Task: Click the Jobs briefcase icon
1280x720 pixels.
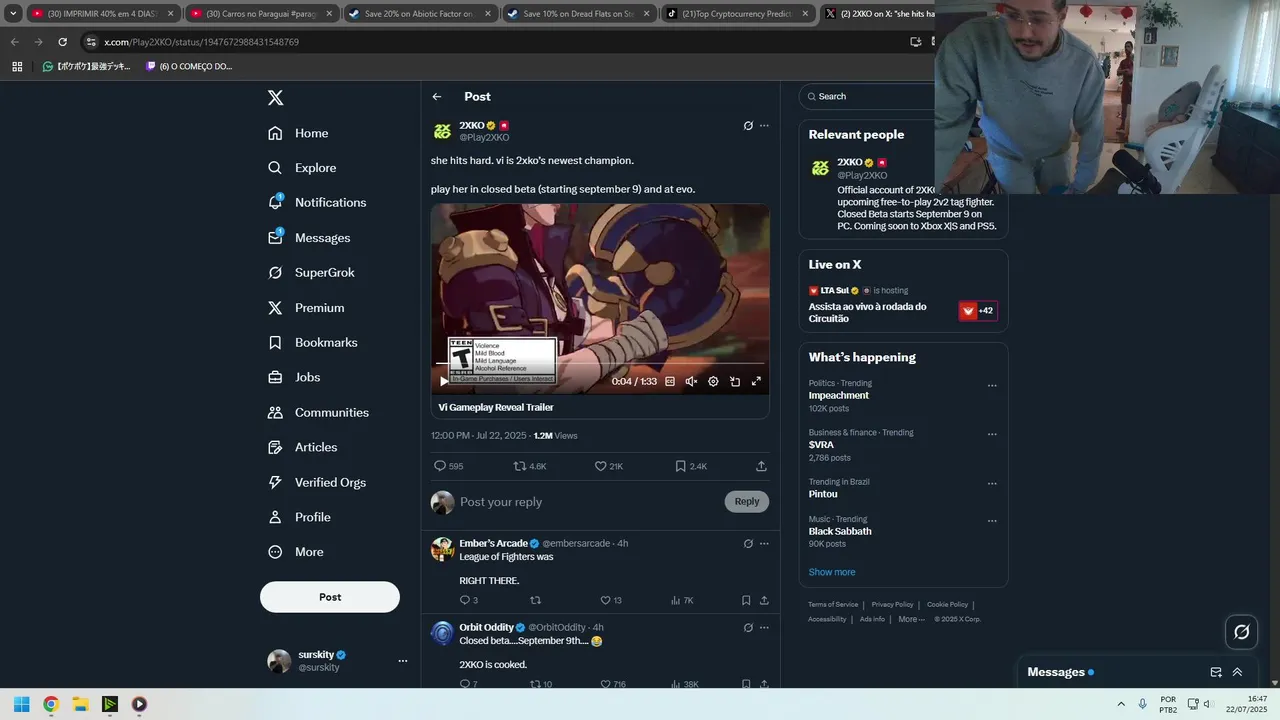Action: (275, 377)
